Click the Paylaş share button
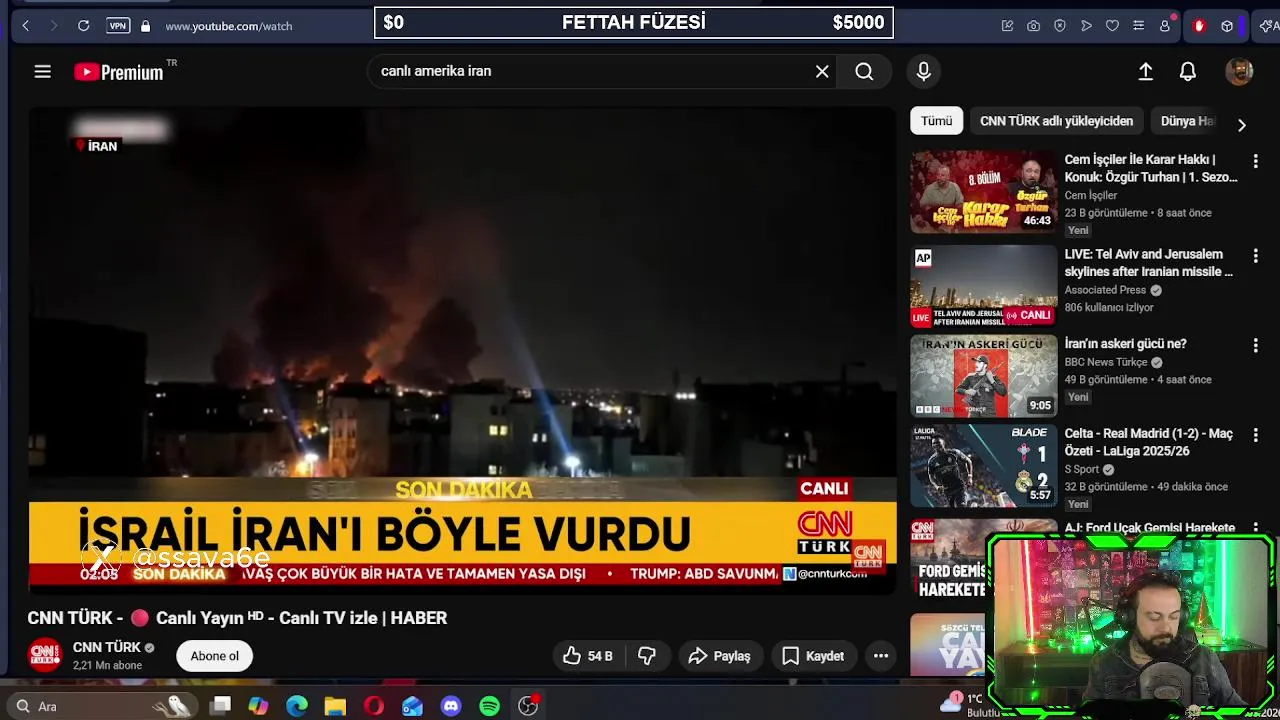Image resolution: width=1280 pixels, height=720 pixels. [x=720, y=656]
